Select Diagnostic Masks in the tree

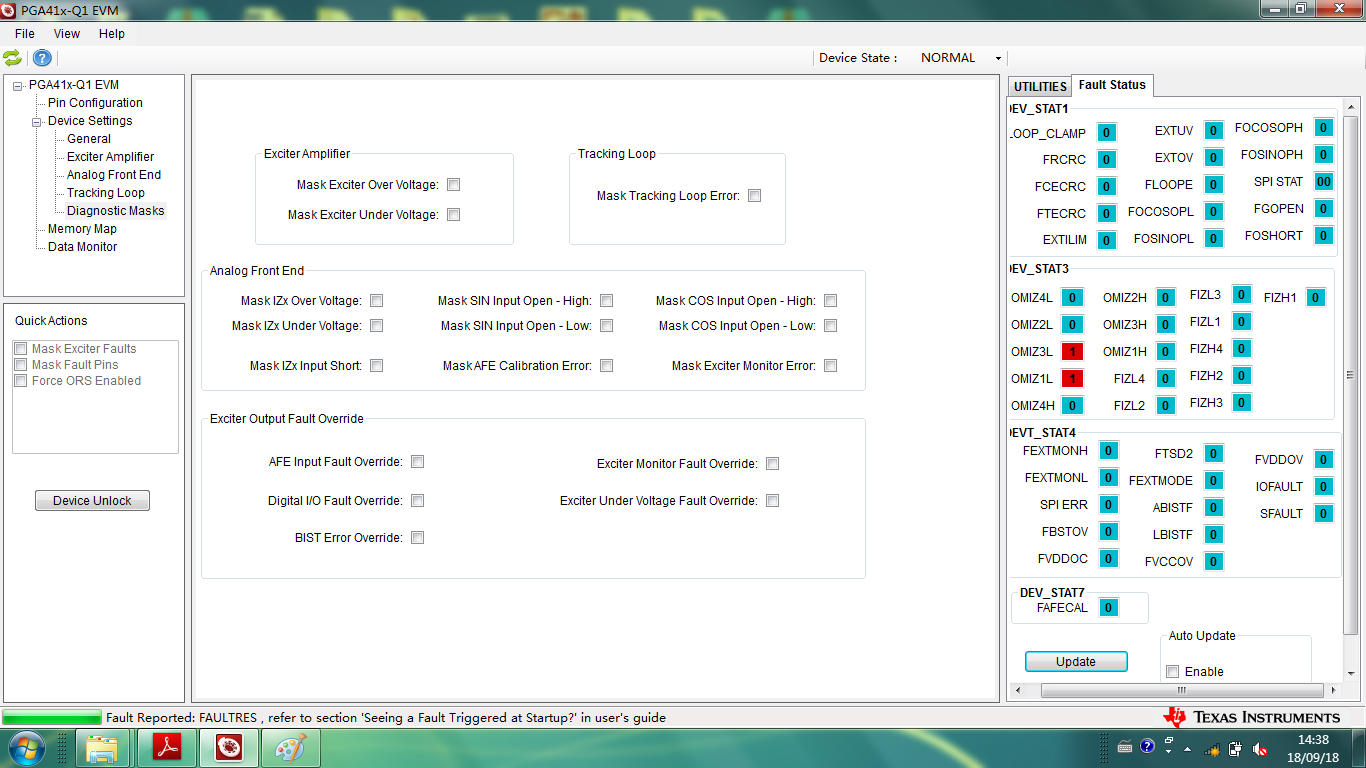coord(115,211)
